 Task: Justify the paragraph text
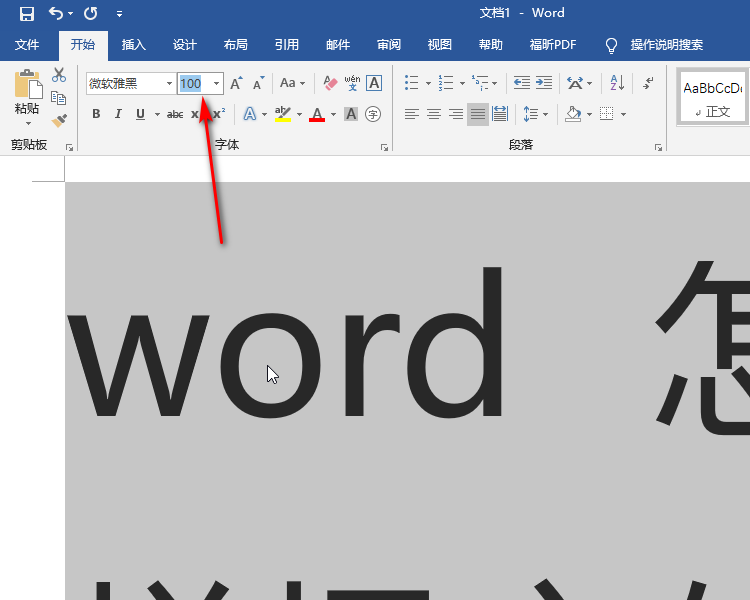coord(478,114)
